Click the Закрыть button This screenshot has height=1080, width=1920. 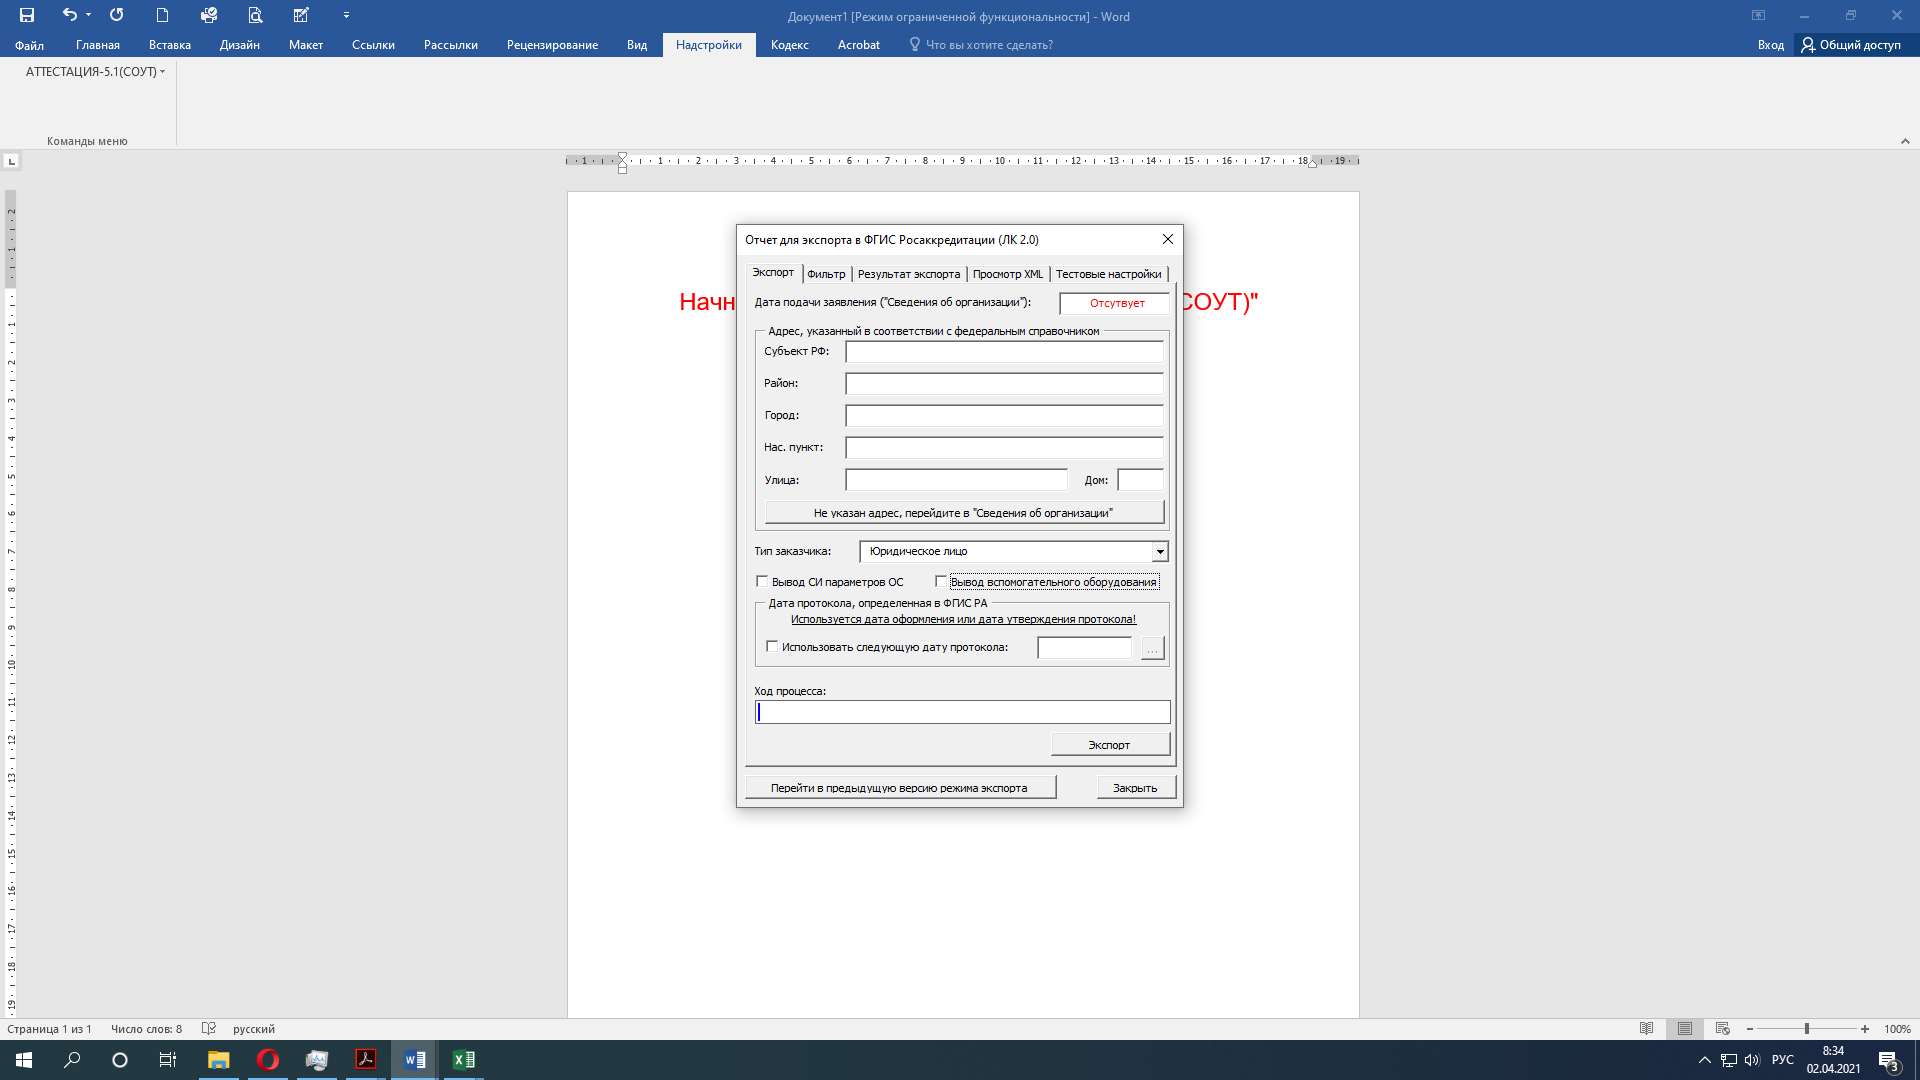(x=1135, y=788)
